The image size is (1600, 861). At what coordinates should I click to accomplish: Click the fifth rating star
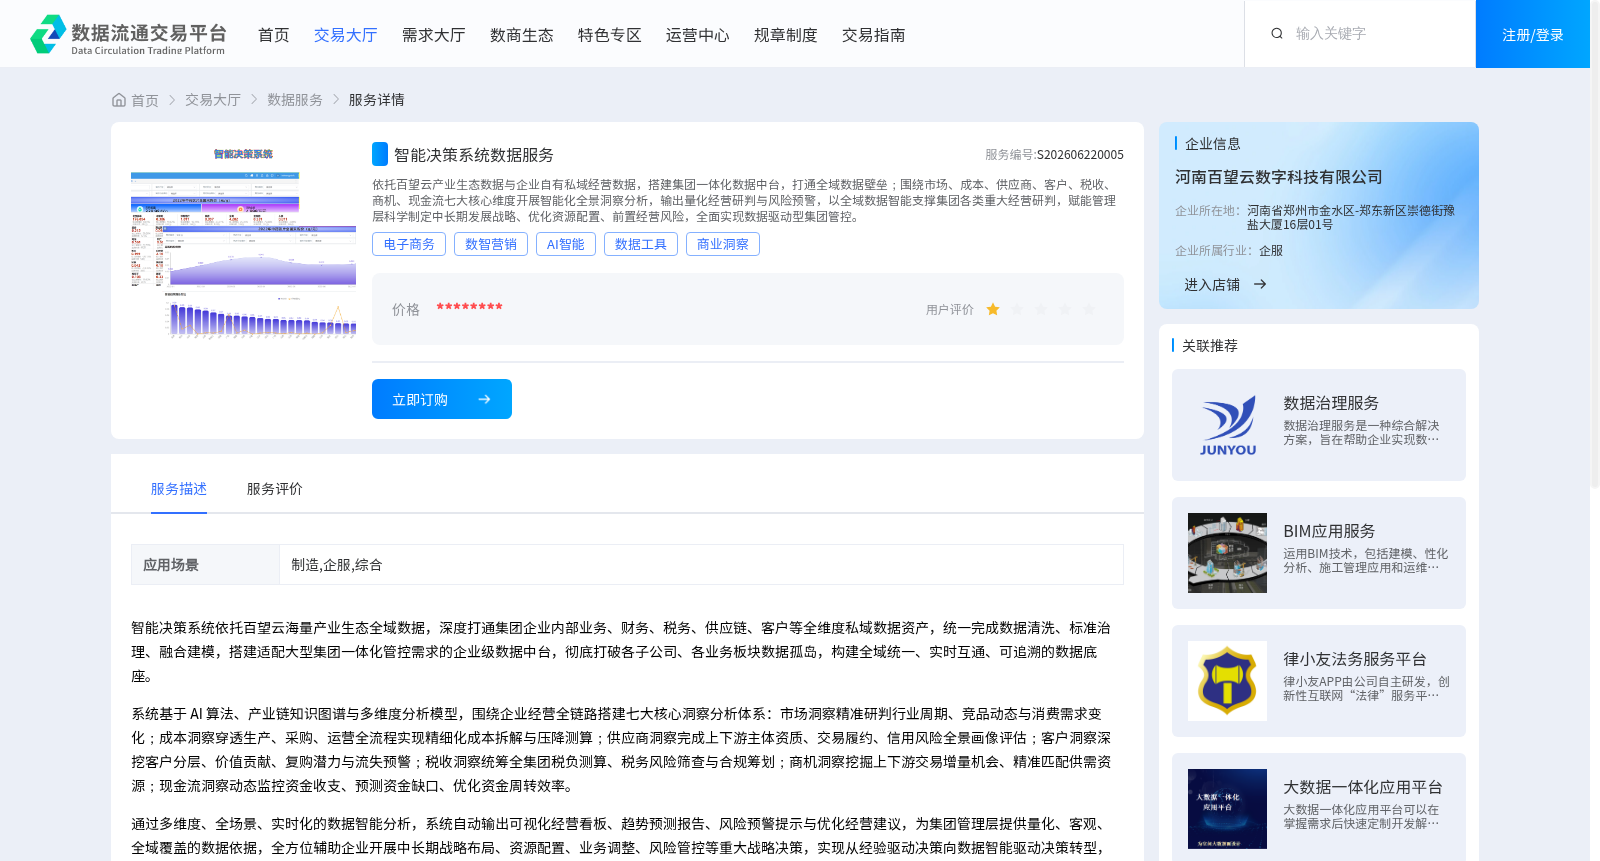point(1089,310)
